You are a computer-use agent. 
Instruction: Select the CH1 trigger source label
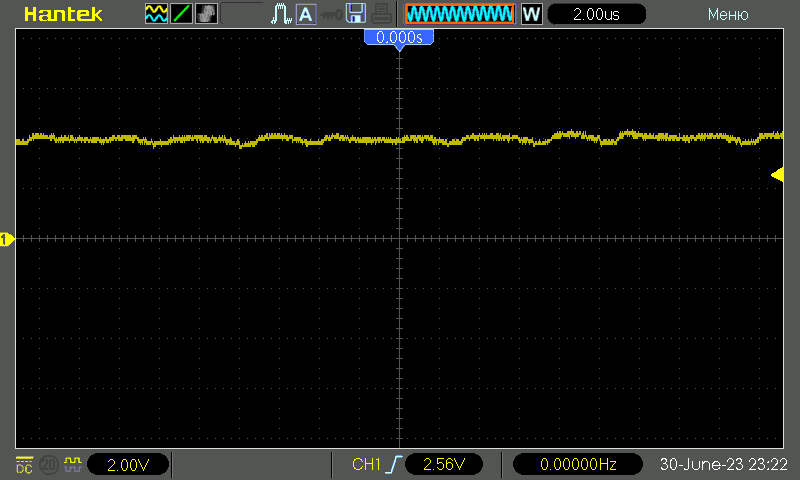click(367, 464)
